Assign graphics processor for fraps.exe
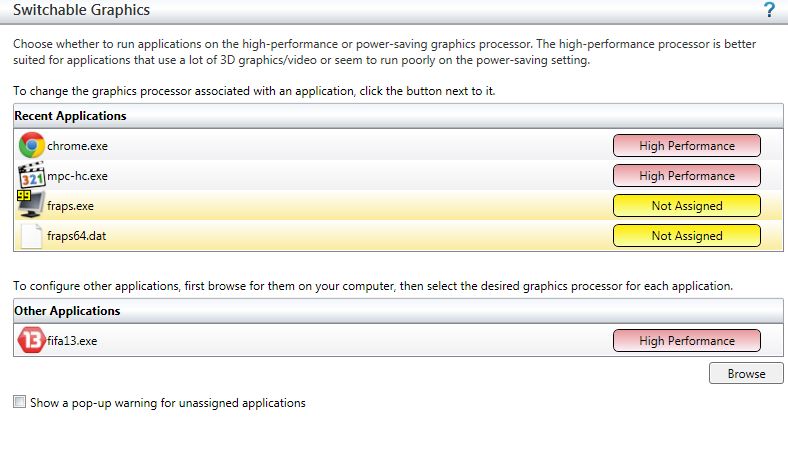Screen dimensions: 788x471 (686, 206)
